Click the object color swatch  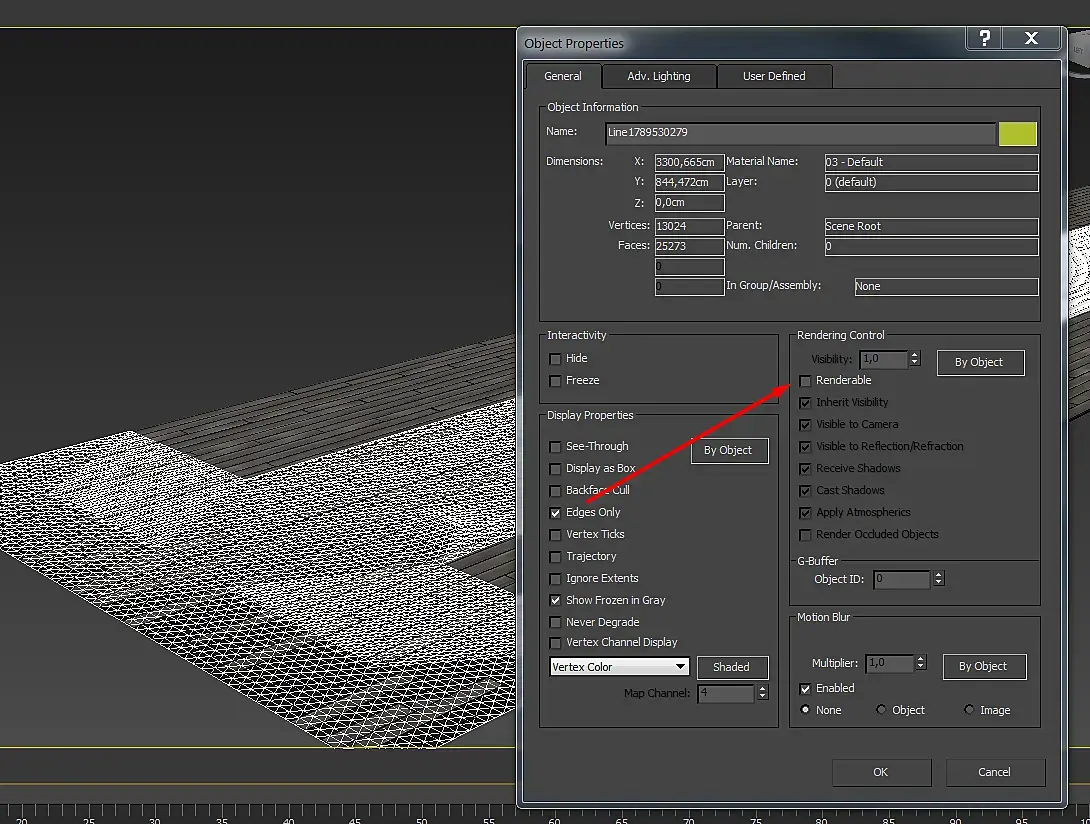pyautogui.click(x=1017, y=133)
